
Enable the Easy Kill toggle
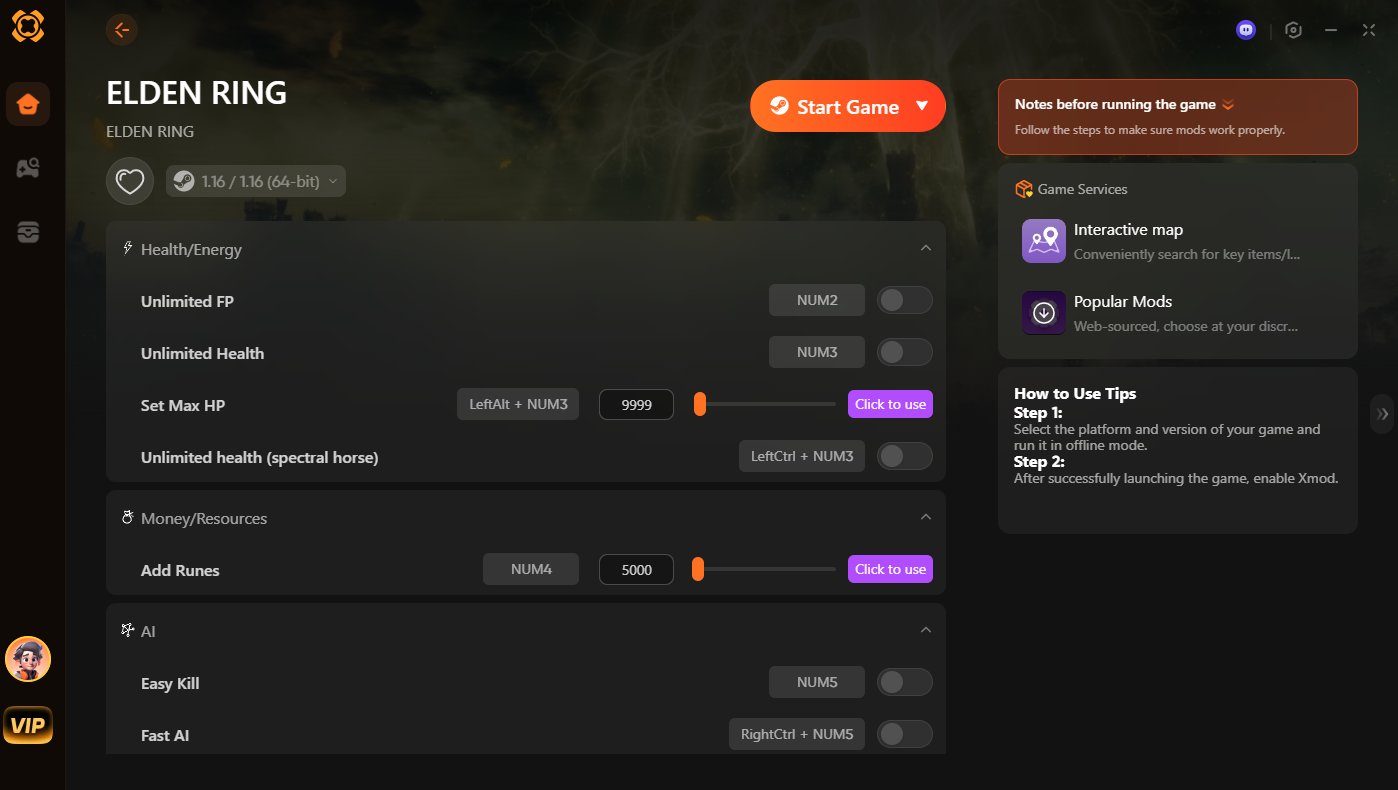click(904, 682)
